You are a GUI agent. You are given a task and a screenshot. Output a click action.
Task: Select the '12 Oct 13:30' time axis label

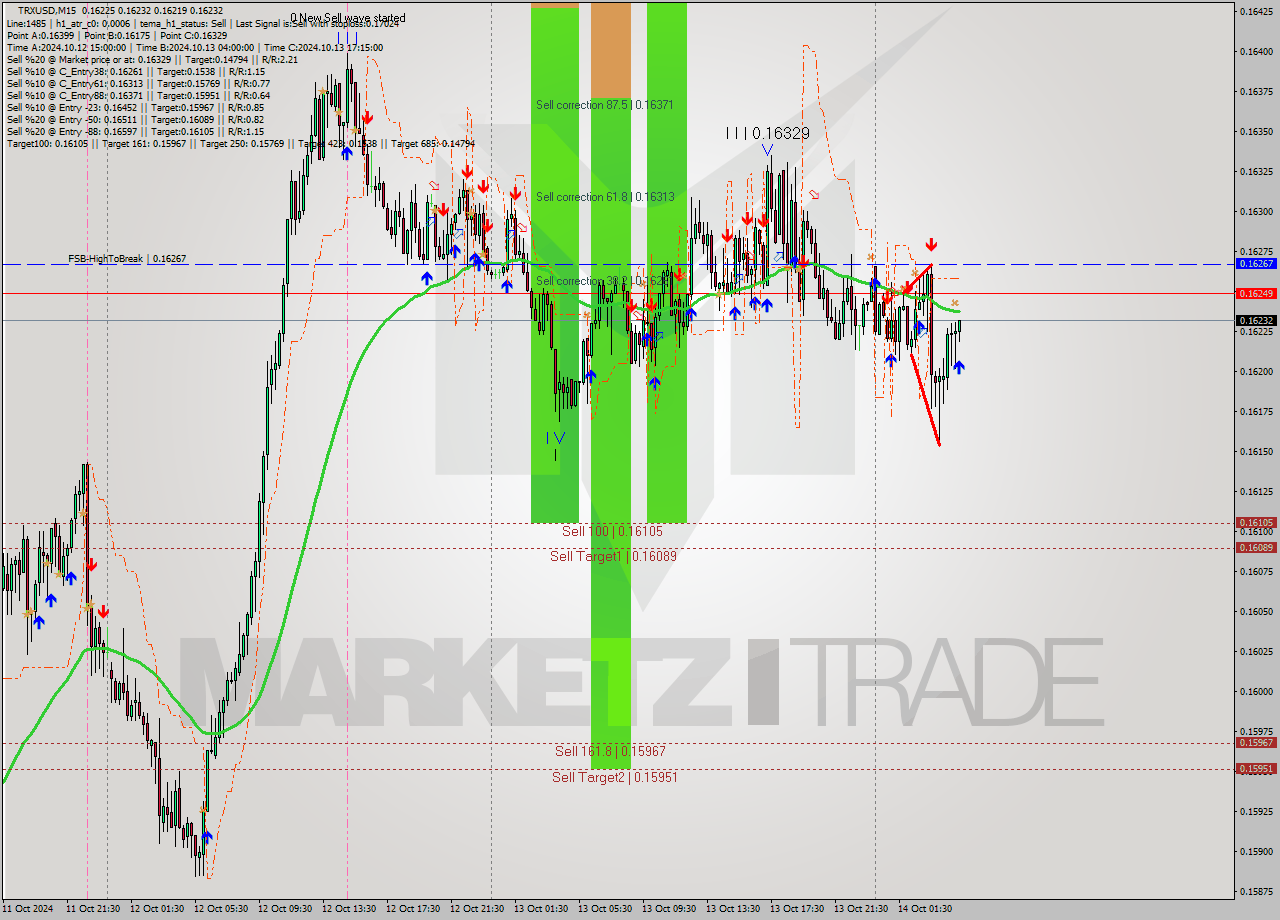coord(349,909)
